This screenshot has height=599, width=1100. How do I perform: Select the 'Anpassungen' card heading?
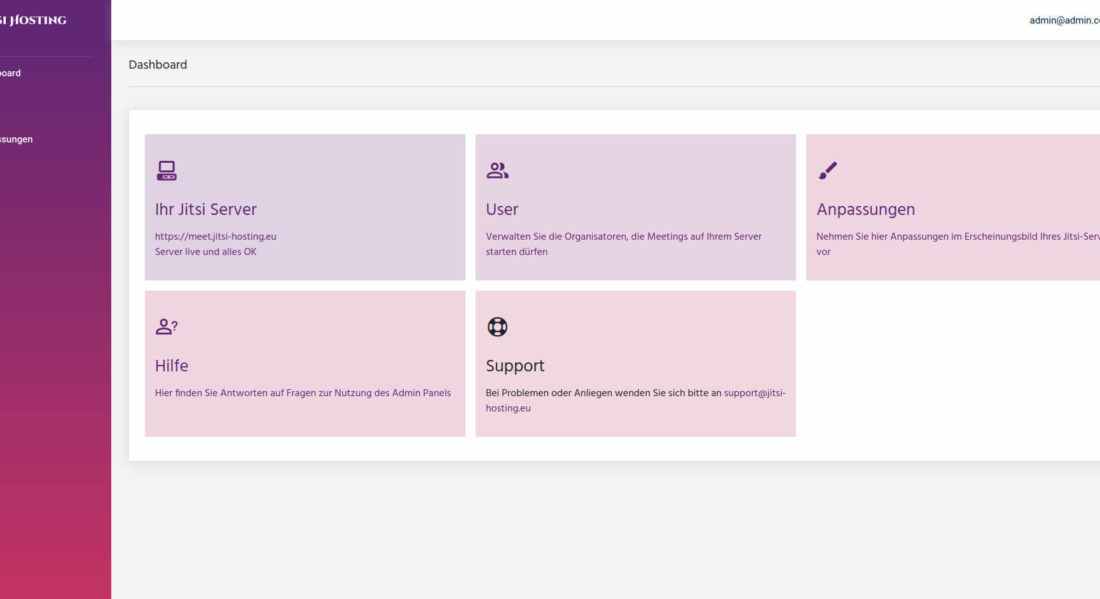click(x=865, y=210)
